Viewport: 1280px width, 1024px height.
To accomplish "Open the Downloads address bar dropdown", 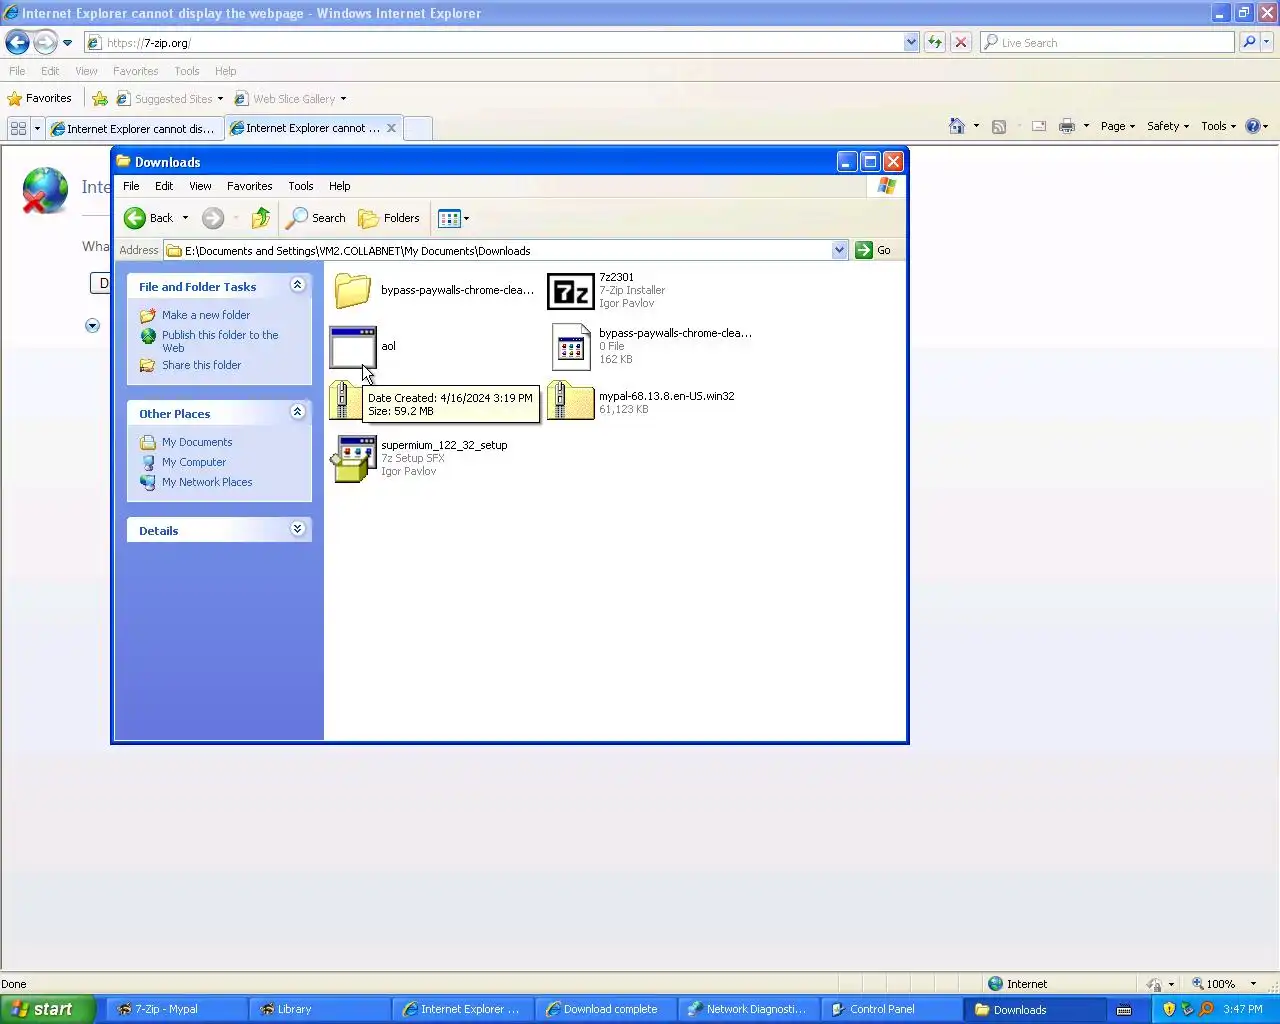I will click(x=839, y=250).
